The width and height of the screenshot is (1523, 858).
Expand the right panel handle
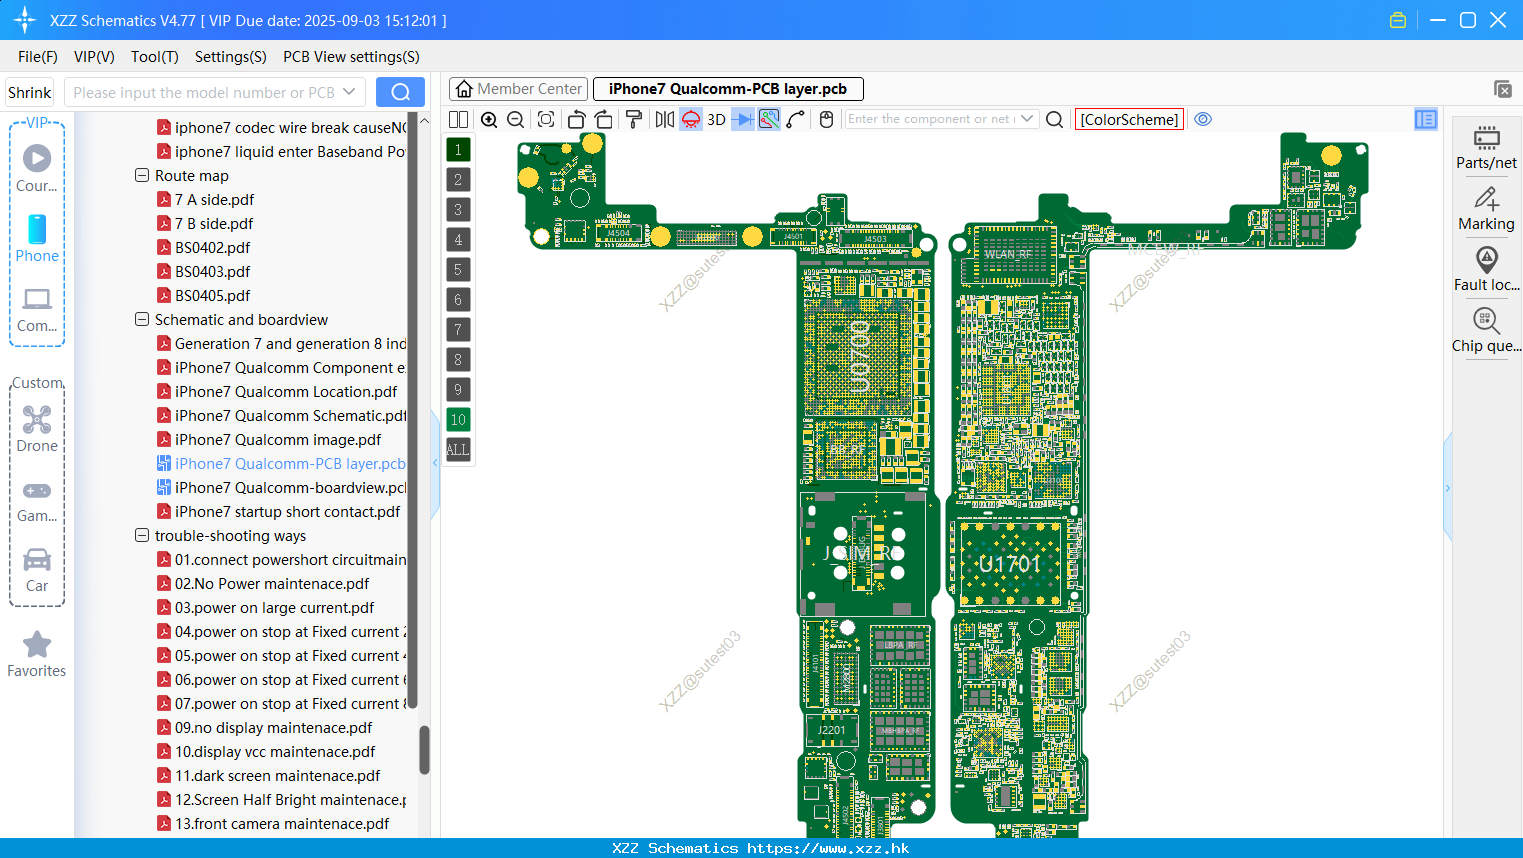click(x=1447, y=488)
